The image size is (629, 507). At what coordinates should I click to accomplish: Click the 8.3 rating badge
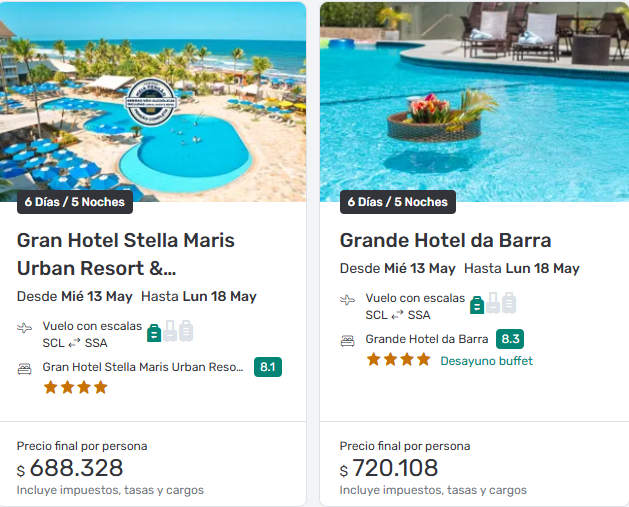click(510, 339)
